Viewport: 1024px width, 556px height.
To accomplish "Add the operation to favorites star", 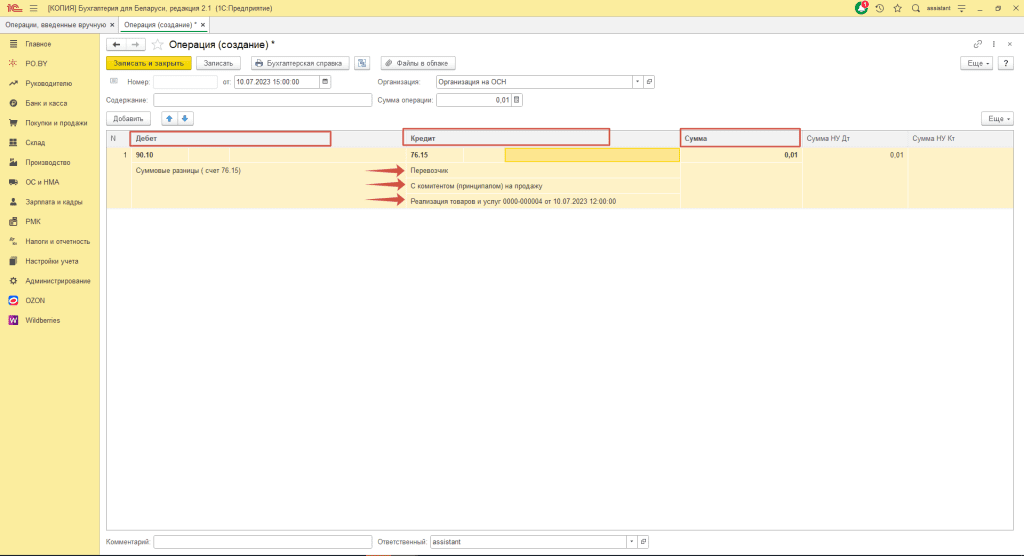I will click(157, 44).
